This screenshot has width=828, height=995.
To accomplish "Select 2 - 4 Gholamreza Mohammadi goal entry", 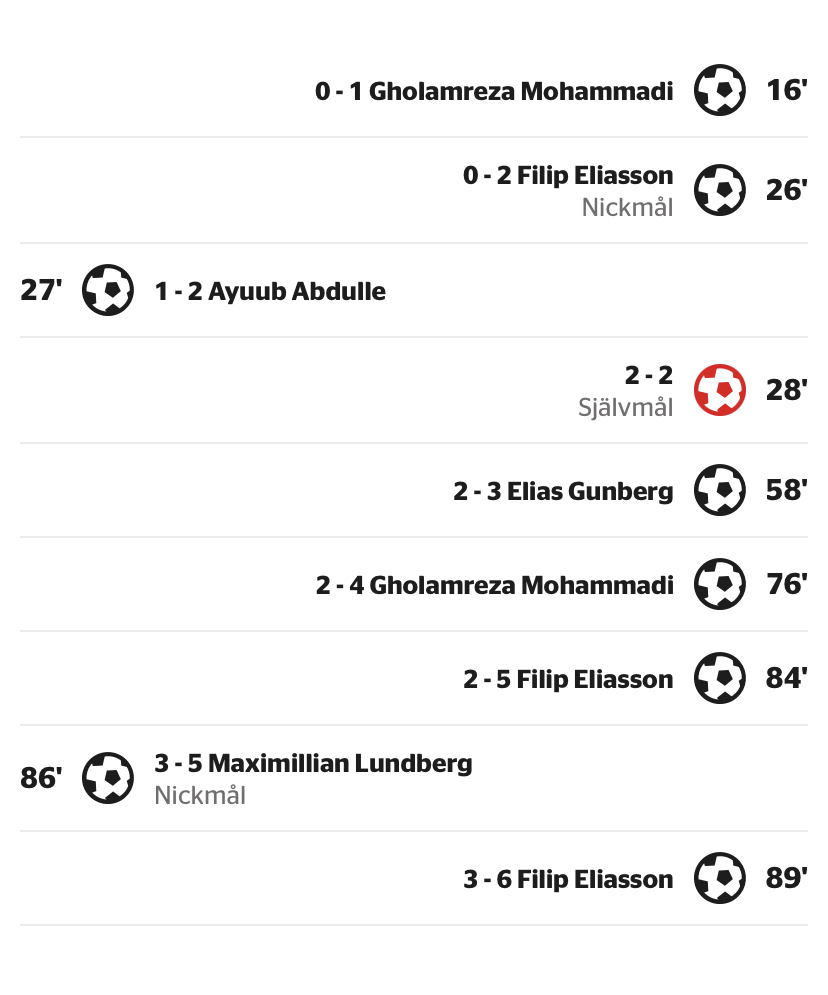I will (494, 586).
